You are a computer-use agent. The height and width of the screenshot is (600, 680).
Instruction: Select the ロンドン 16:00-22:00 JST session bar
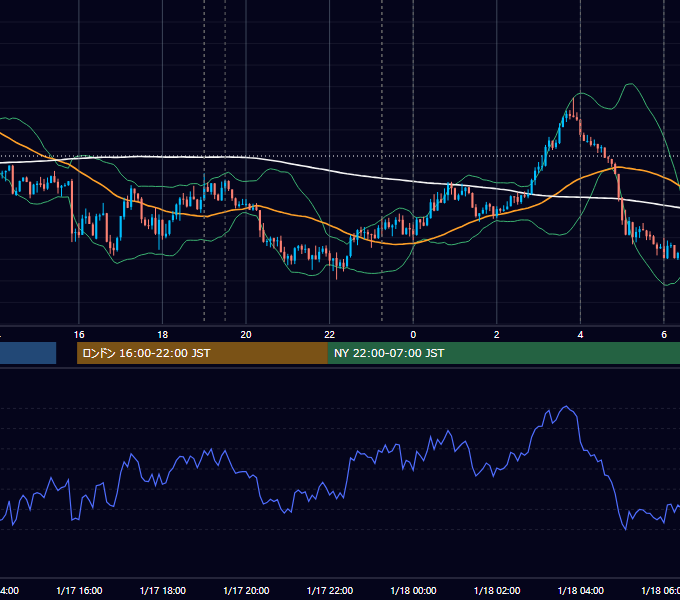[x=202, y=353]
